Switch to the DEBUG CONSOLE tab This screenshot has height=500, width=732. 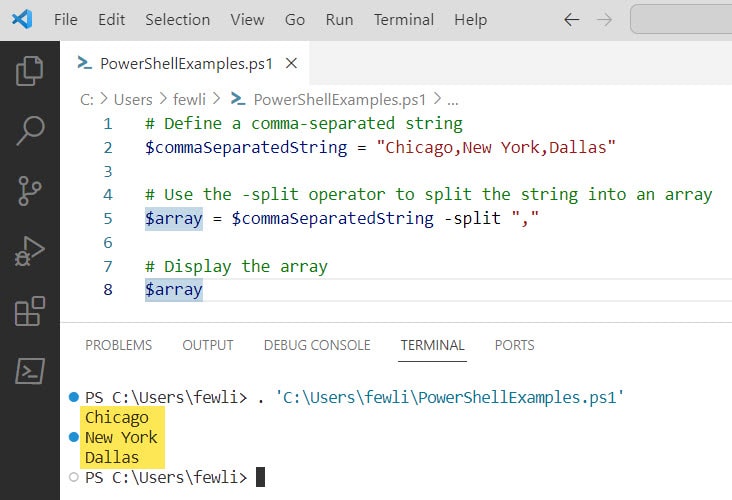(317, 345)
